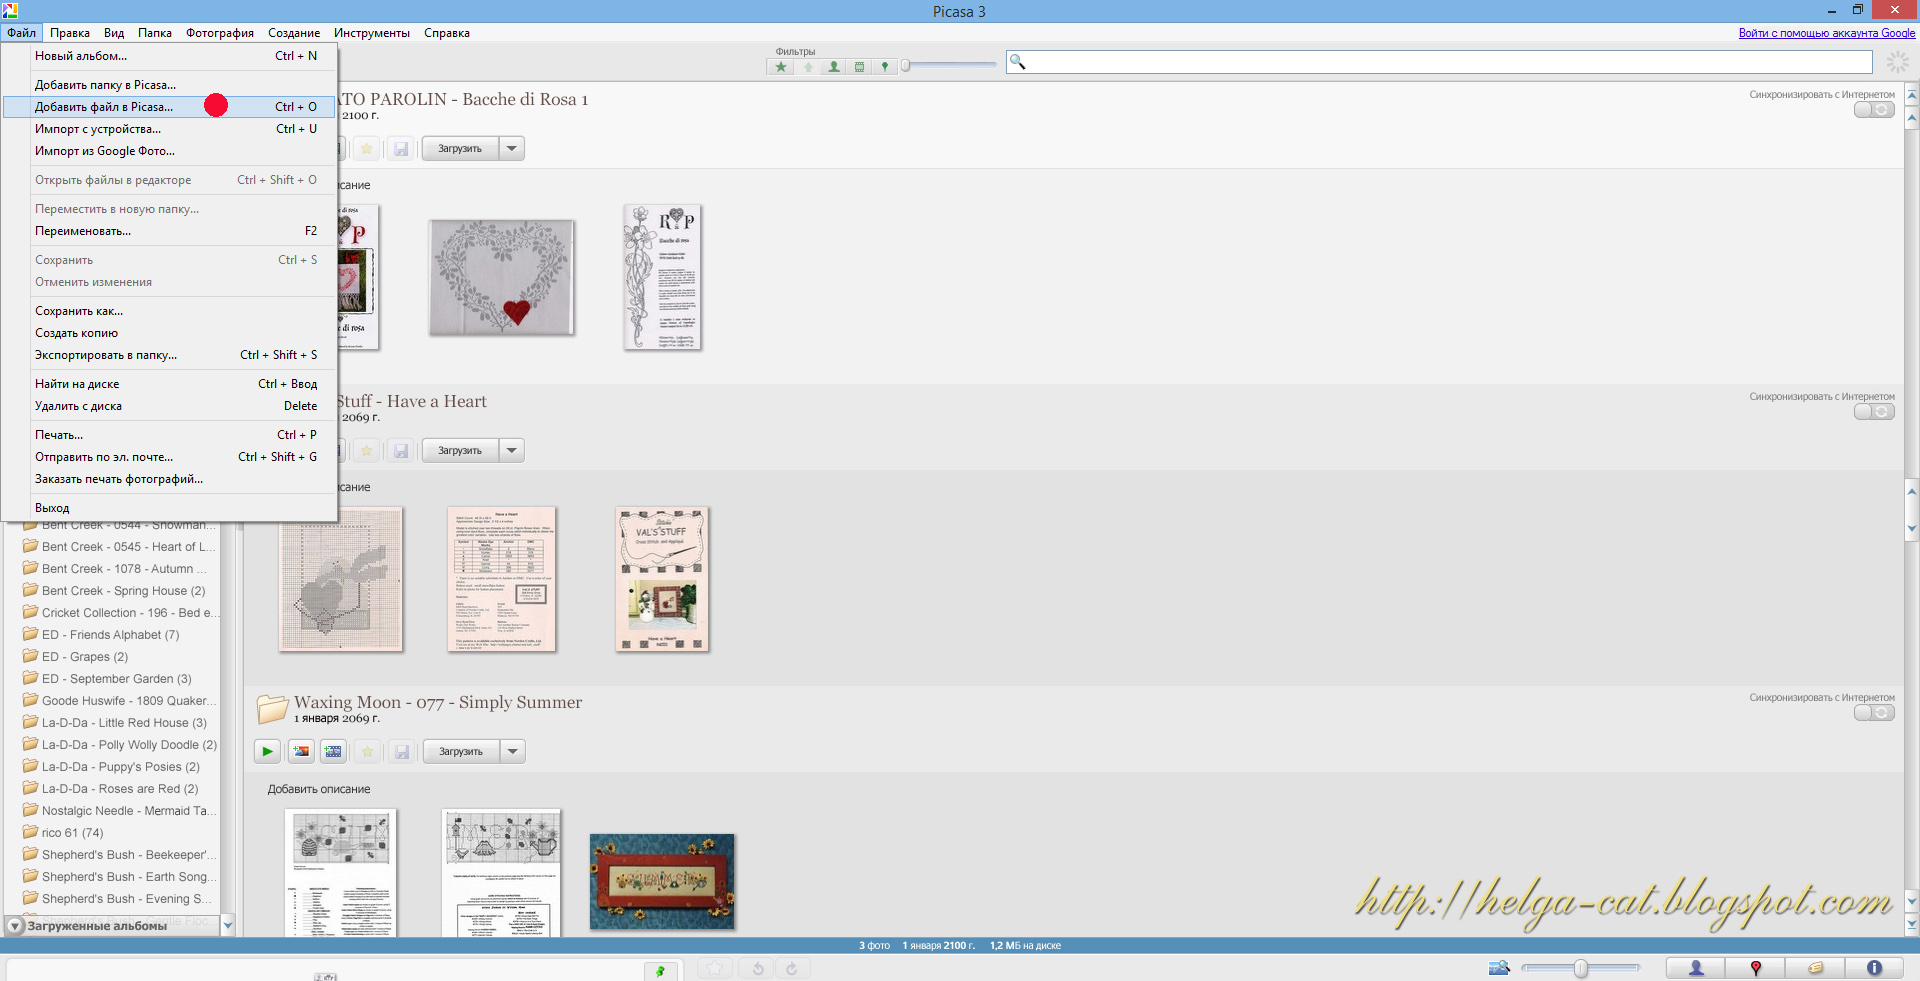Open upload dropdown for Waxing Moon folder

pyautogui.click(x=513, y=751)
